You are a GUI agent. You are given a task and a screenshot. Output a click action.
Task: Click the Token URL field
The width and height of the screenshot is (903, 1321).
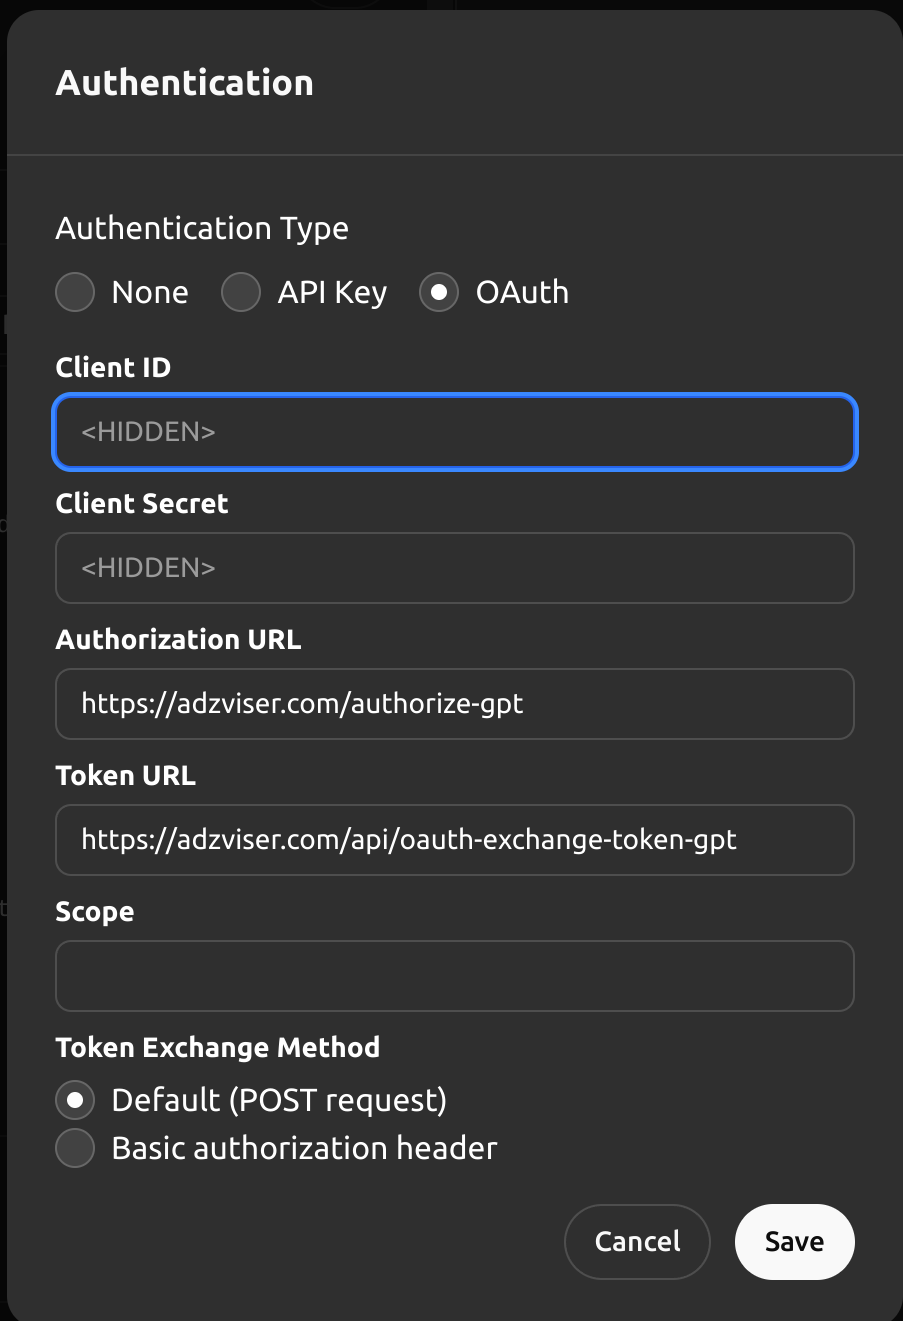point(455,839)
